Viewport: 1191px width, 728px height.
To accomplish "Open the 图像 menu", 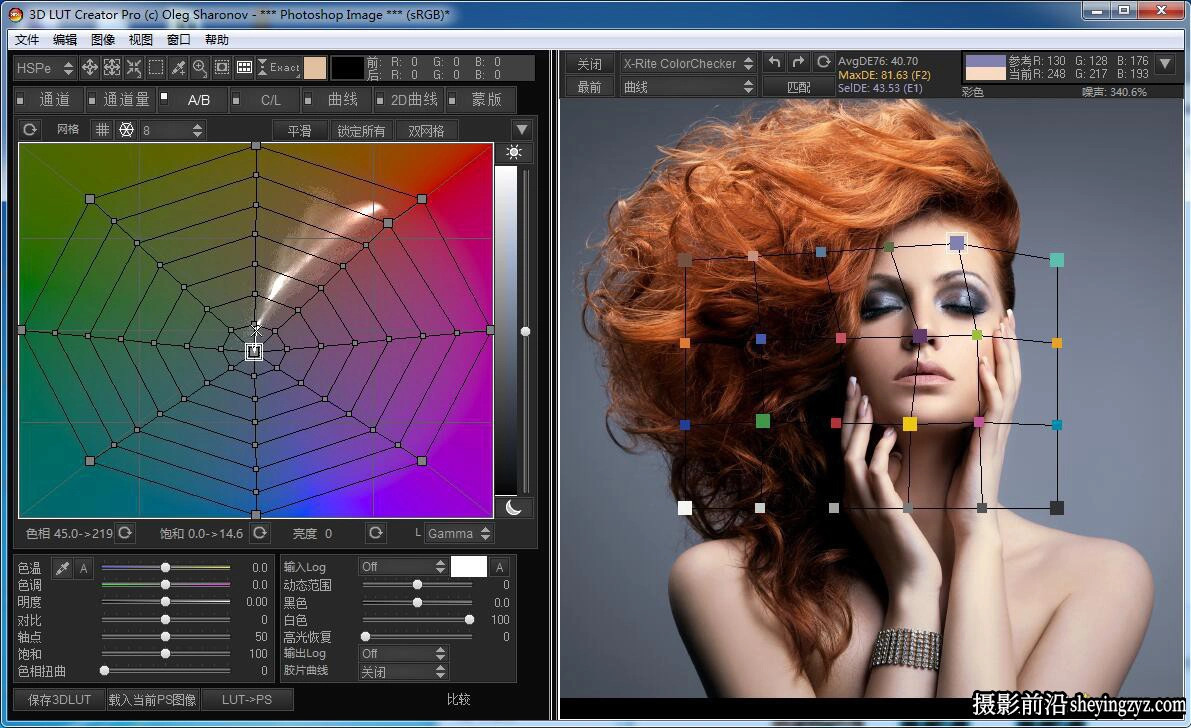I will click(103, 40).
